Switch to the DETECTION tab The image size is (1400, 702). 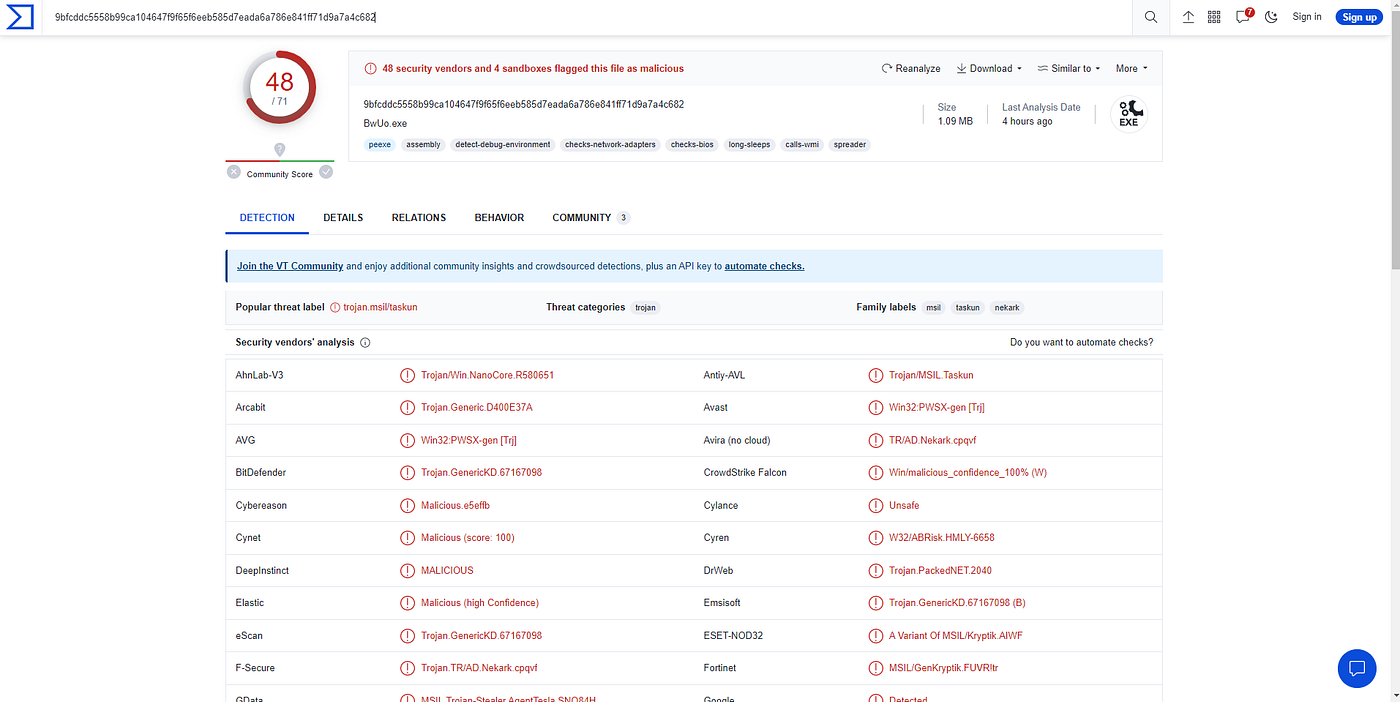pyautogui.click(x=267, y=218)
